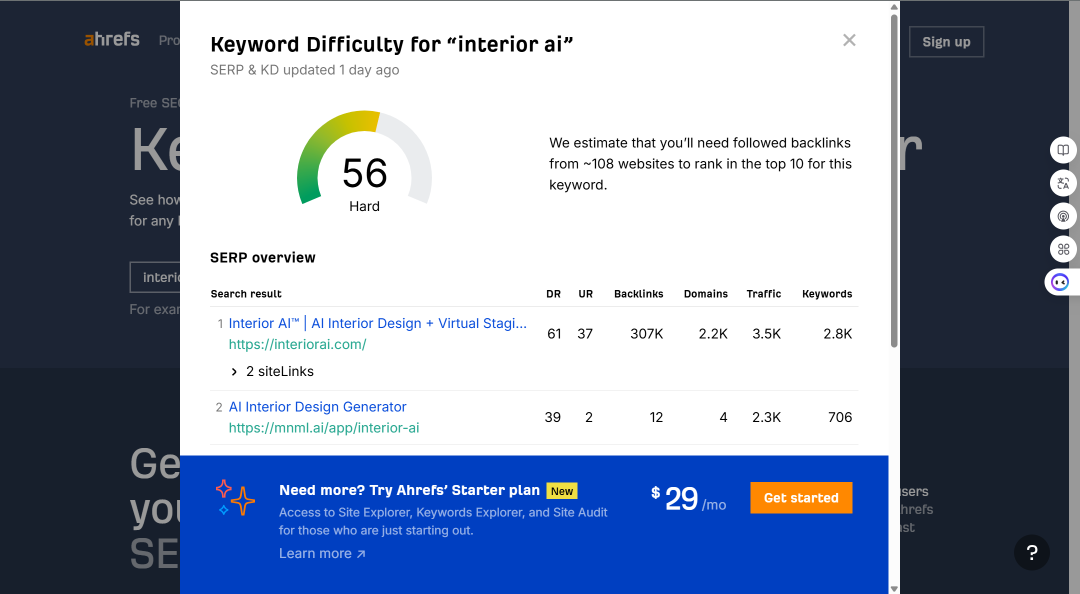The width and height of the screenshot is (1080, 594).
Task: Open https://interiorai.com/ URL link
Action: [x=298, y=344]
